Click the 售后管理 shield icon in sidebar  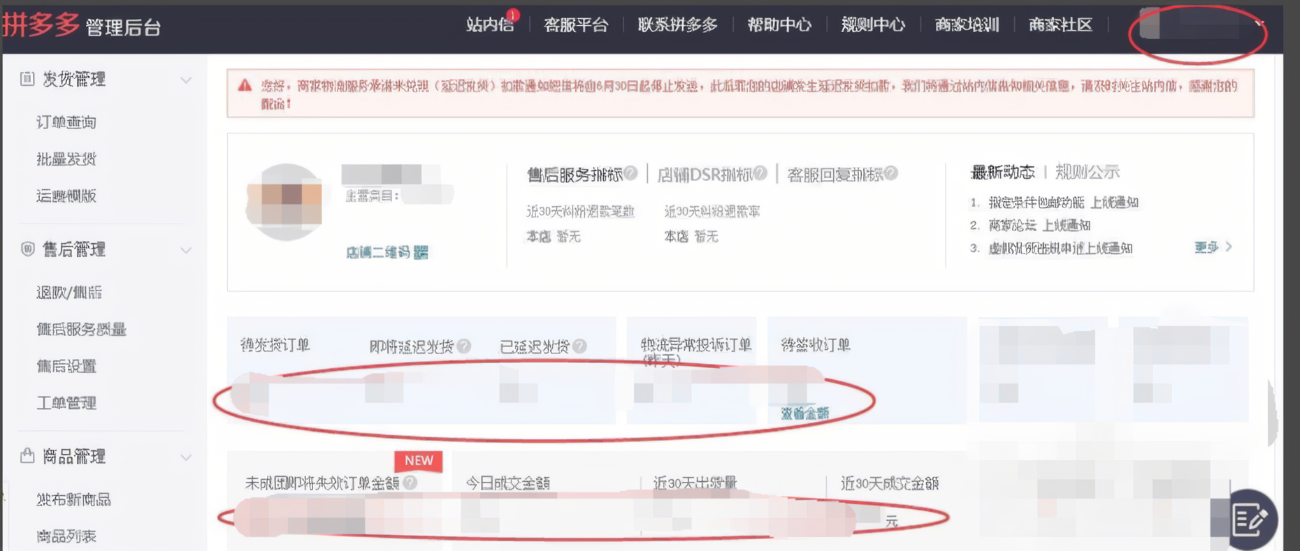(x=27, y=249)
